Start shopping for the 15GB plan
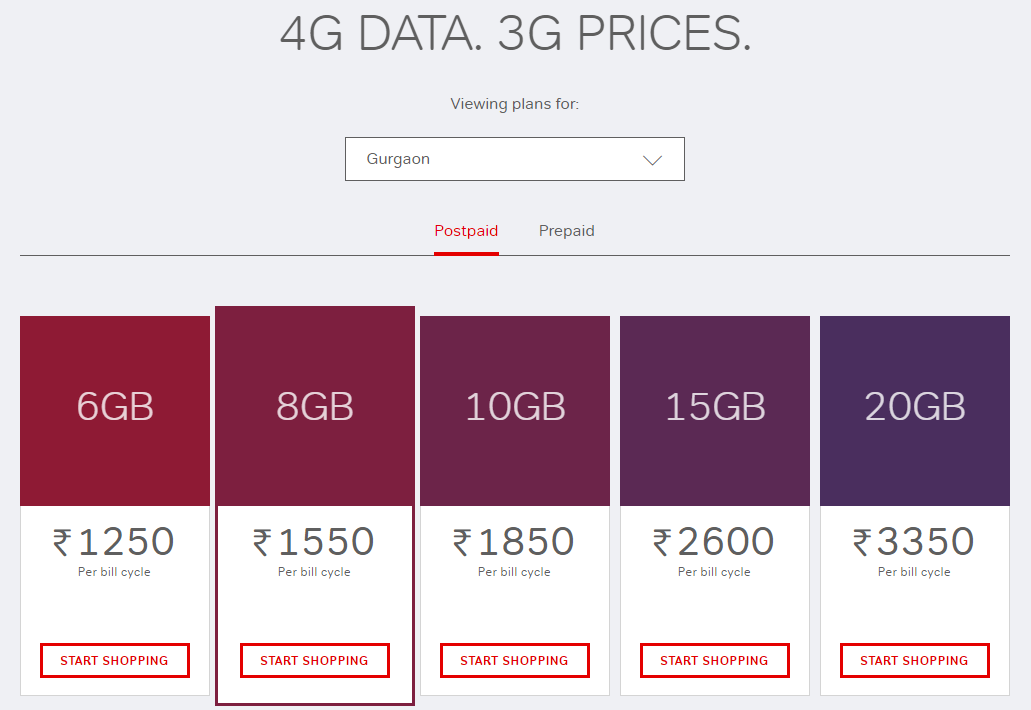 click(715, 660)
